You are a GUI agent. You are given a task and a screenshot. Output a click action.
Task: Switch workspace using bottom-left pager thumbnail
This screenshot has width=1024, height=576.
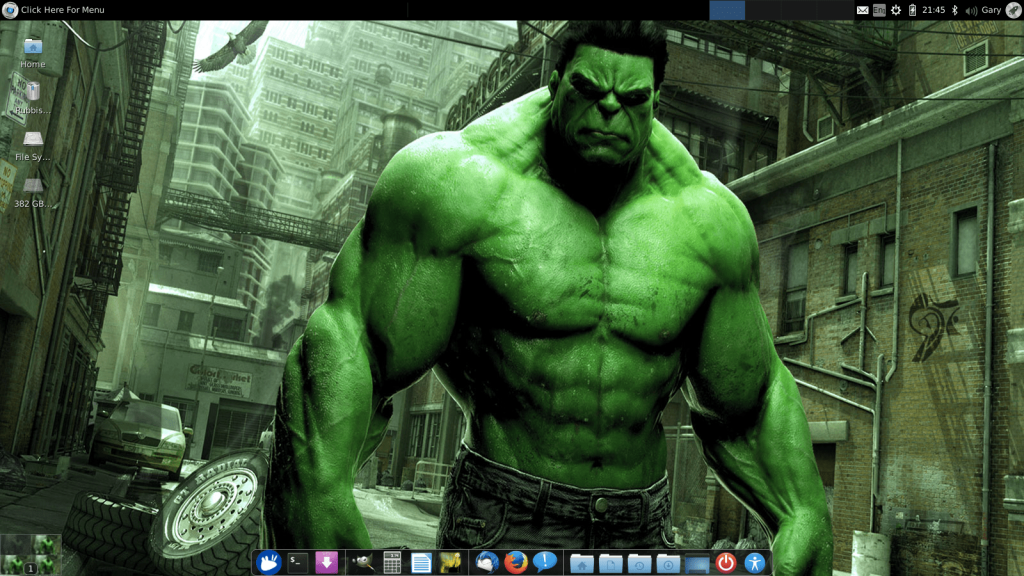pyautogui.click(x=31, y=555)
